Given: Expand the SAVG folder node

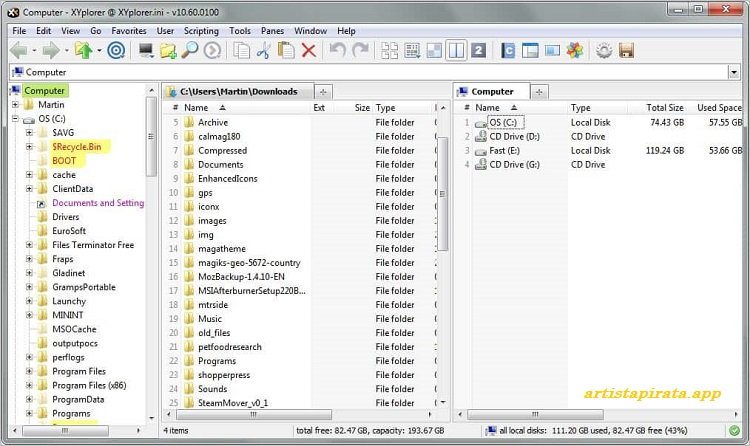Looking at the screenshot, I should coord(29,133).
